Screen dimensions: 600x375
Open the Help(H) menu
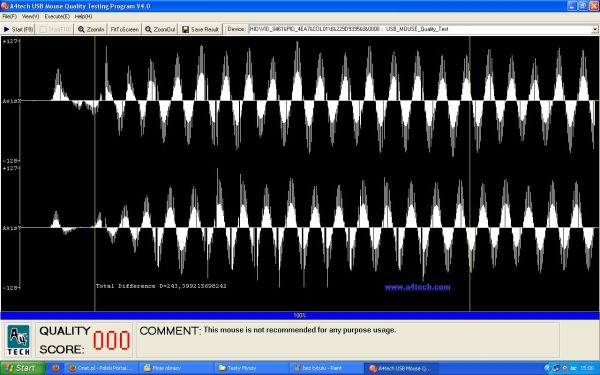[x=83, y=16]
